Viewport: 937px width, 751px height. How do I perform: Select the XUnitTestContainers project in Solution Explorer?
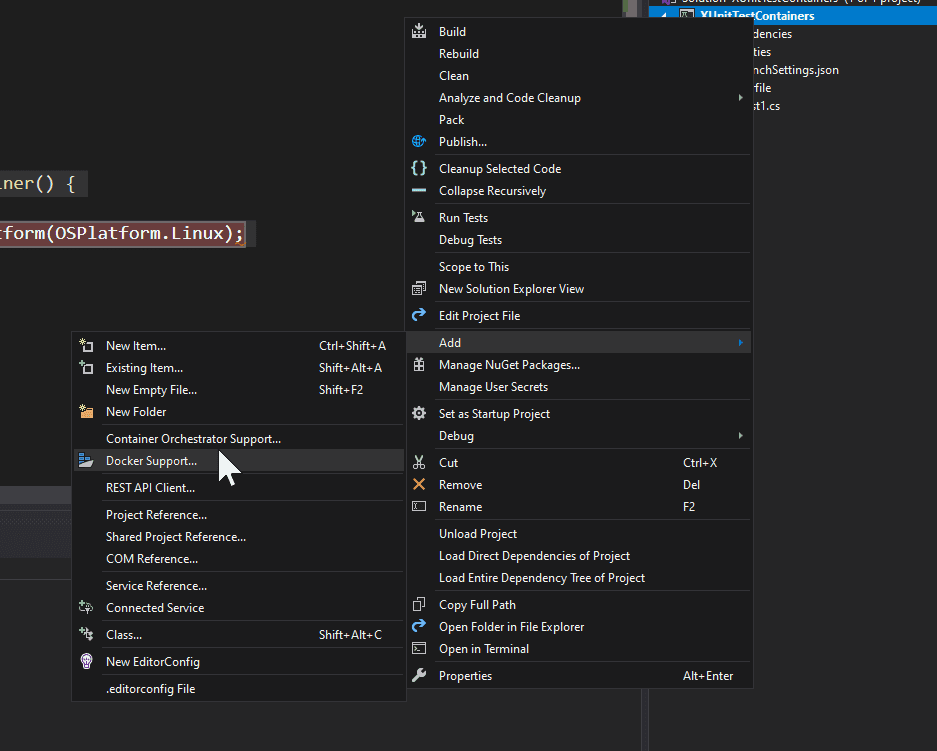pos(757,16)
